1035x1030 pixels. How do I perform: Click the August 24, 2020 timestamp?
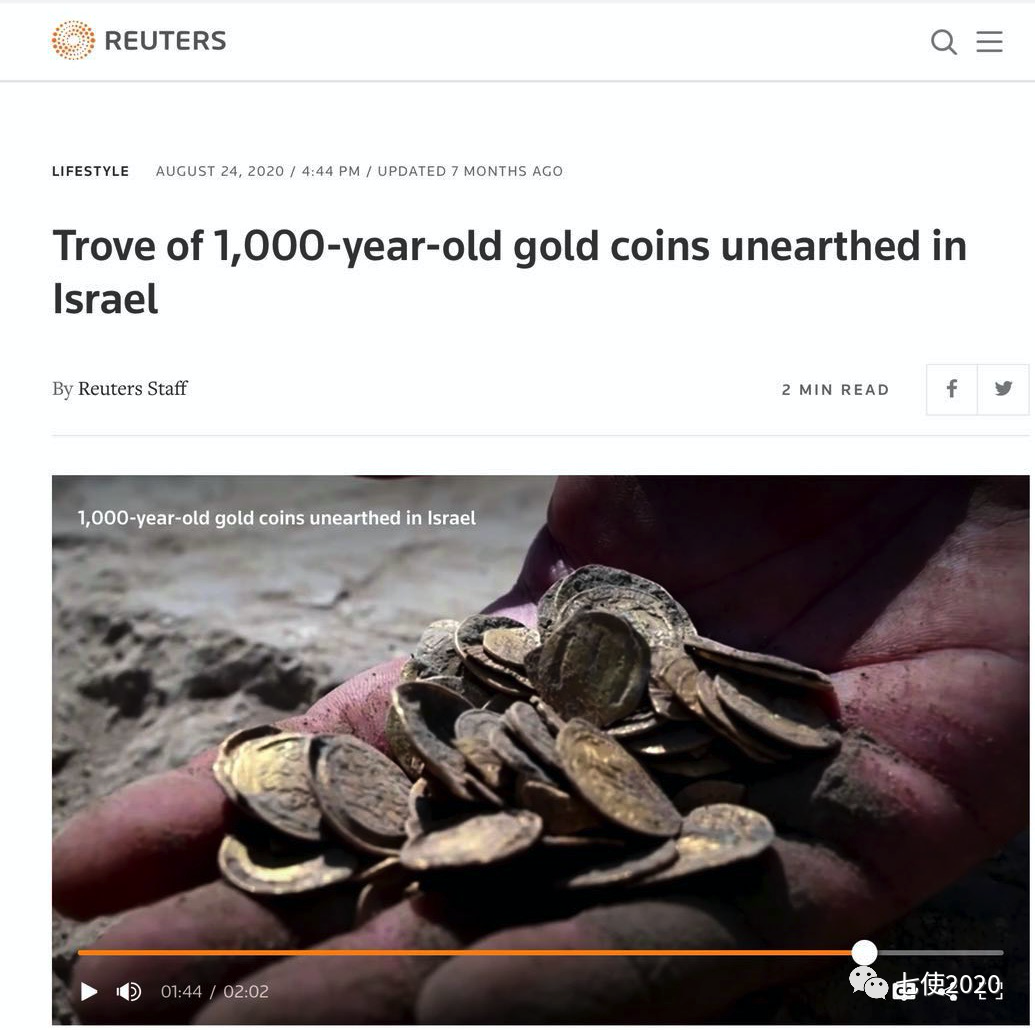[x=220, y=171]
